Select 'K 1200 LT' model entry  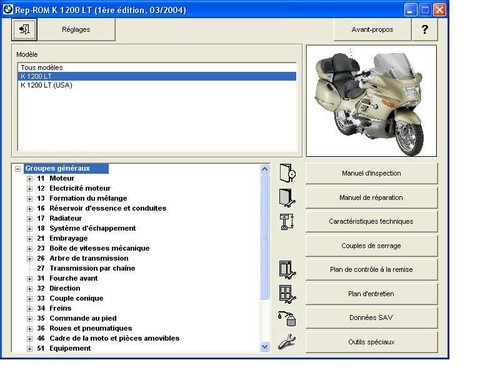click(157, 76)
